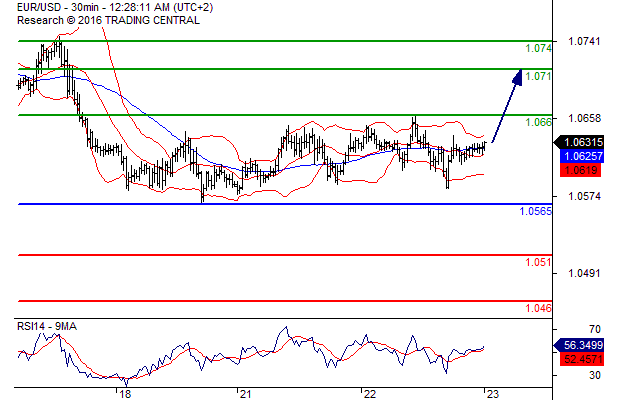The image size is (624, 409).
Task: Click the blue moving average tag 1.06257
Action: tap(582, 156)
